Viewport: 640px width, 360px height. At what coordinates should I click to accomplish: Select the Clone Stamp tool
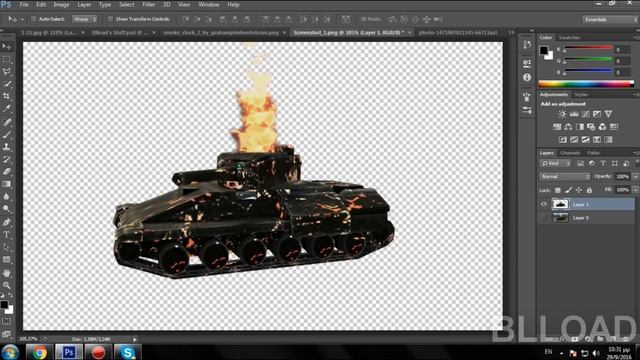[x=7, y=147]
